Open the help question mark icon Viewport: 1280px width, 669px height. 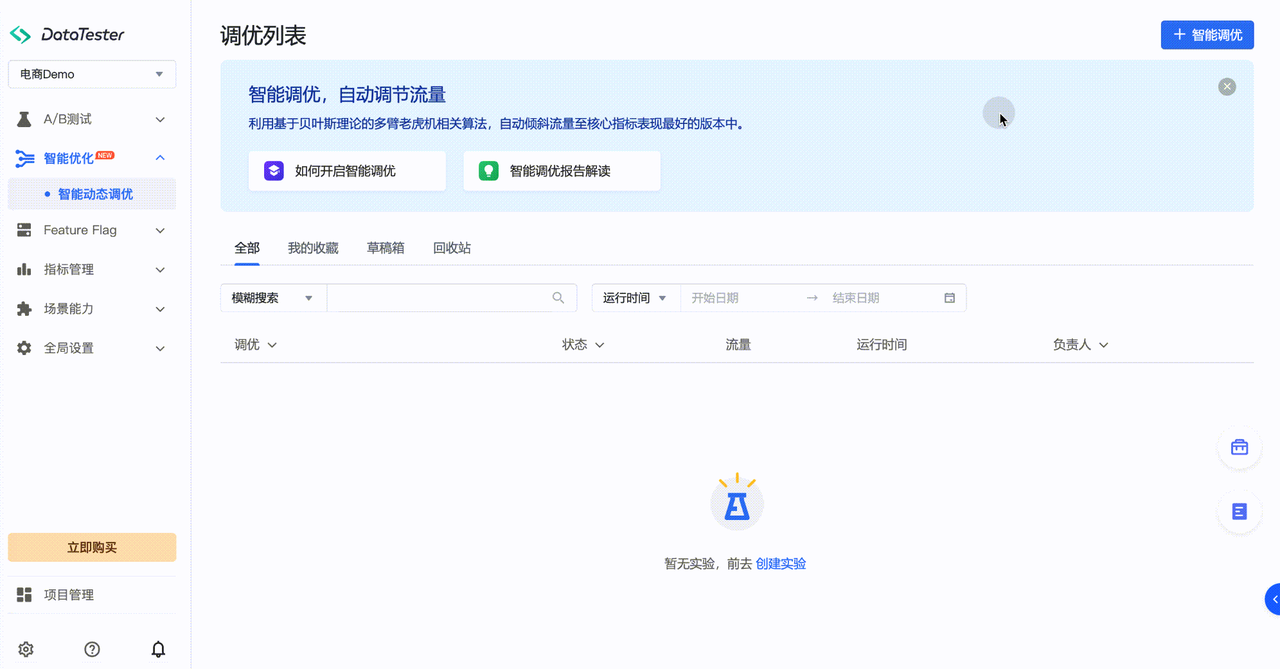pyautogui.click(x=92, y=649)
